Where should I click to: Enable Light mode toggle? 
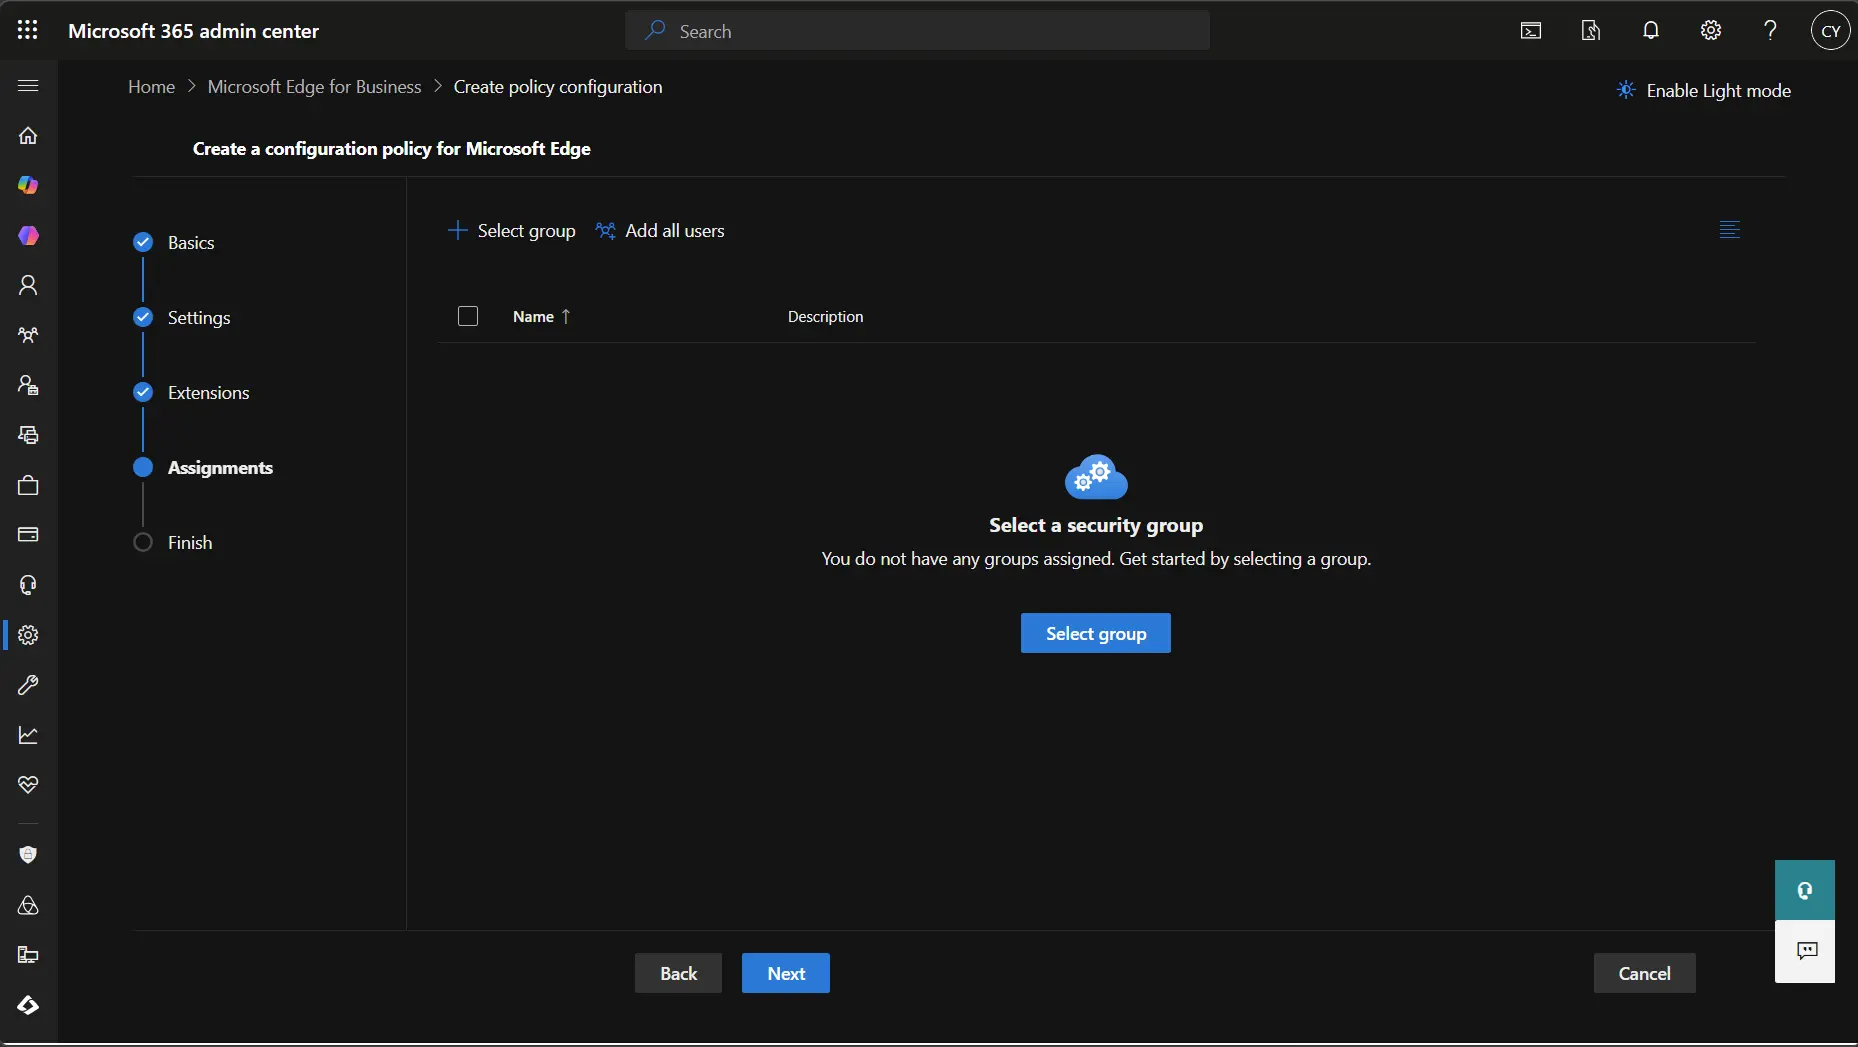pyautogui.click(x=1704, y=91)
